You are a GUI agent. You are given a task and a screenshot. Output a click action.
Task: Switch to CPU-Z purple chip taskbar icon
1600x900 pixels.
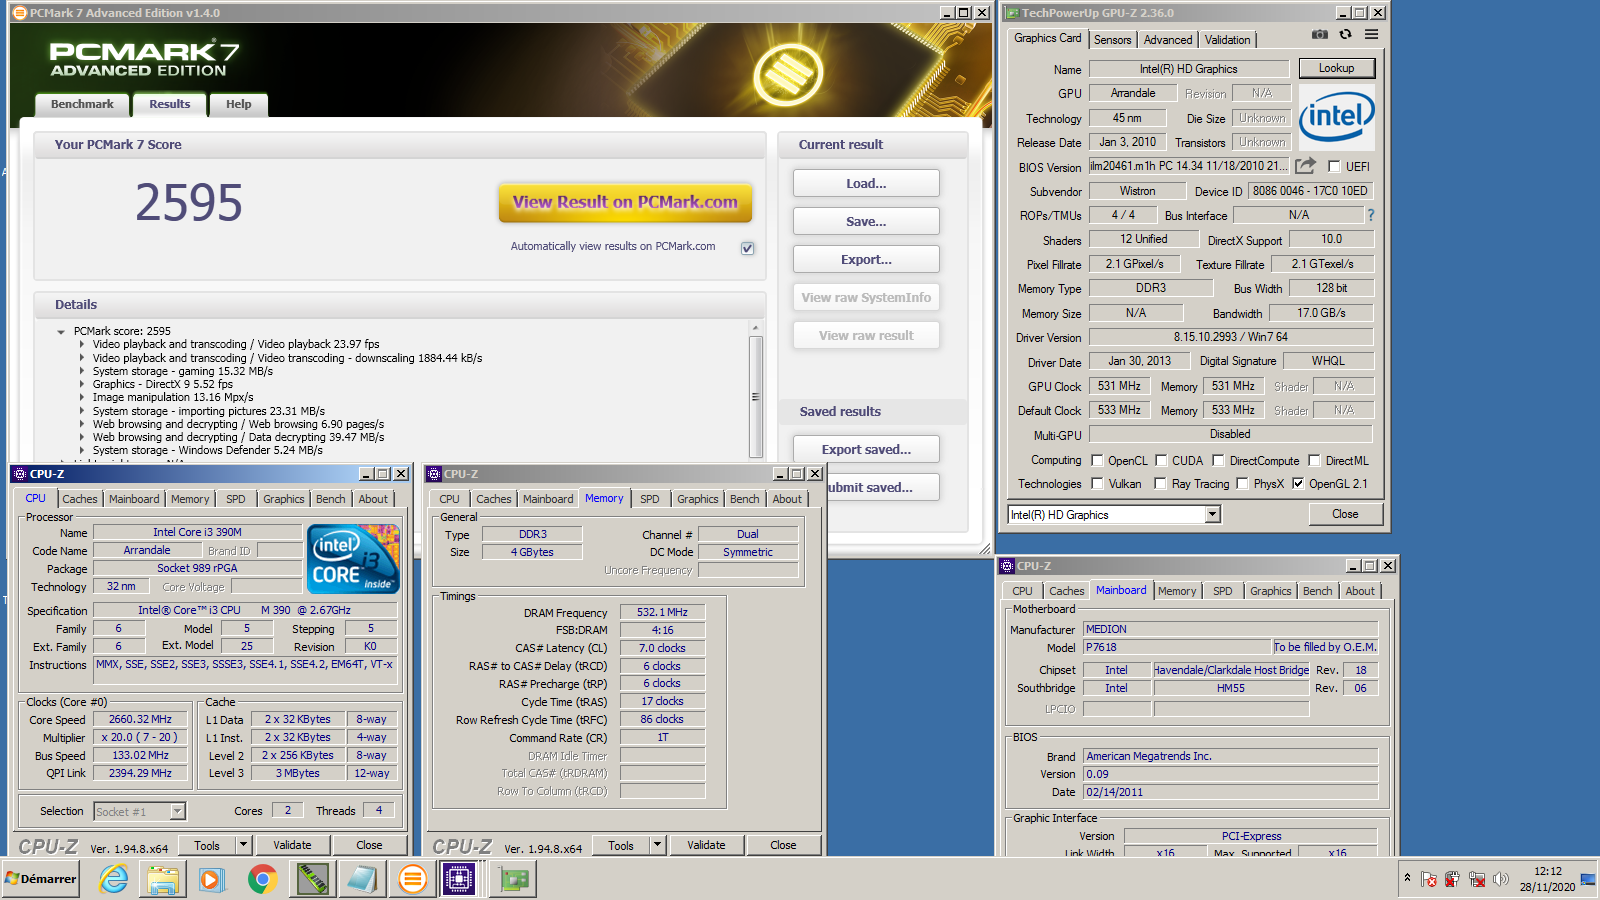[460, 879]
